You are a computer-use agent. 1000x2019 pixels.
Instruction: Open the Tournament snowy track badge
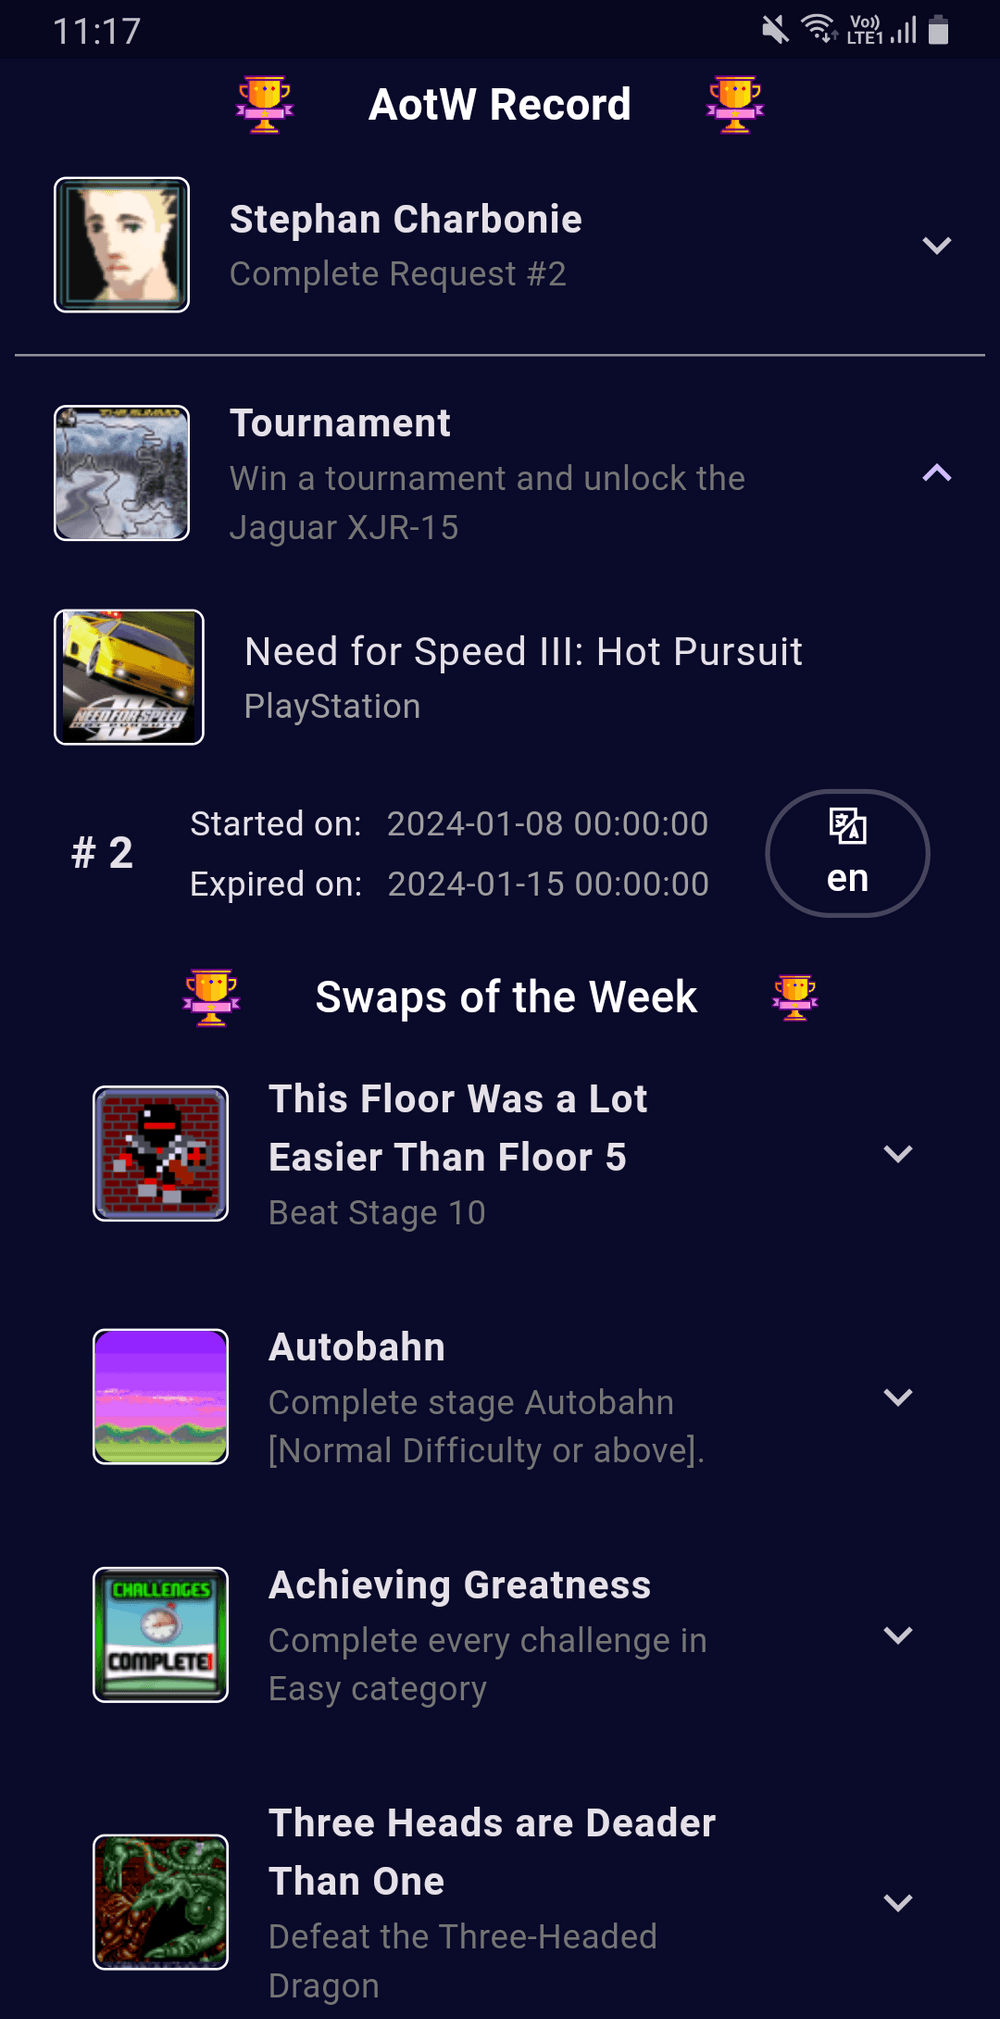(x=122, y=473)
